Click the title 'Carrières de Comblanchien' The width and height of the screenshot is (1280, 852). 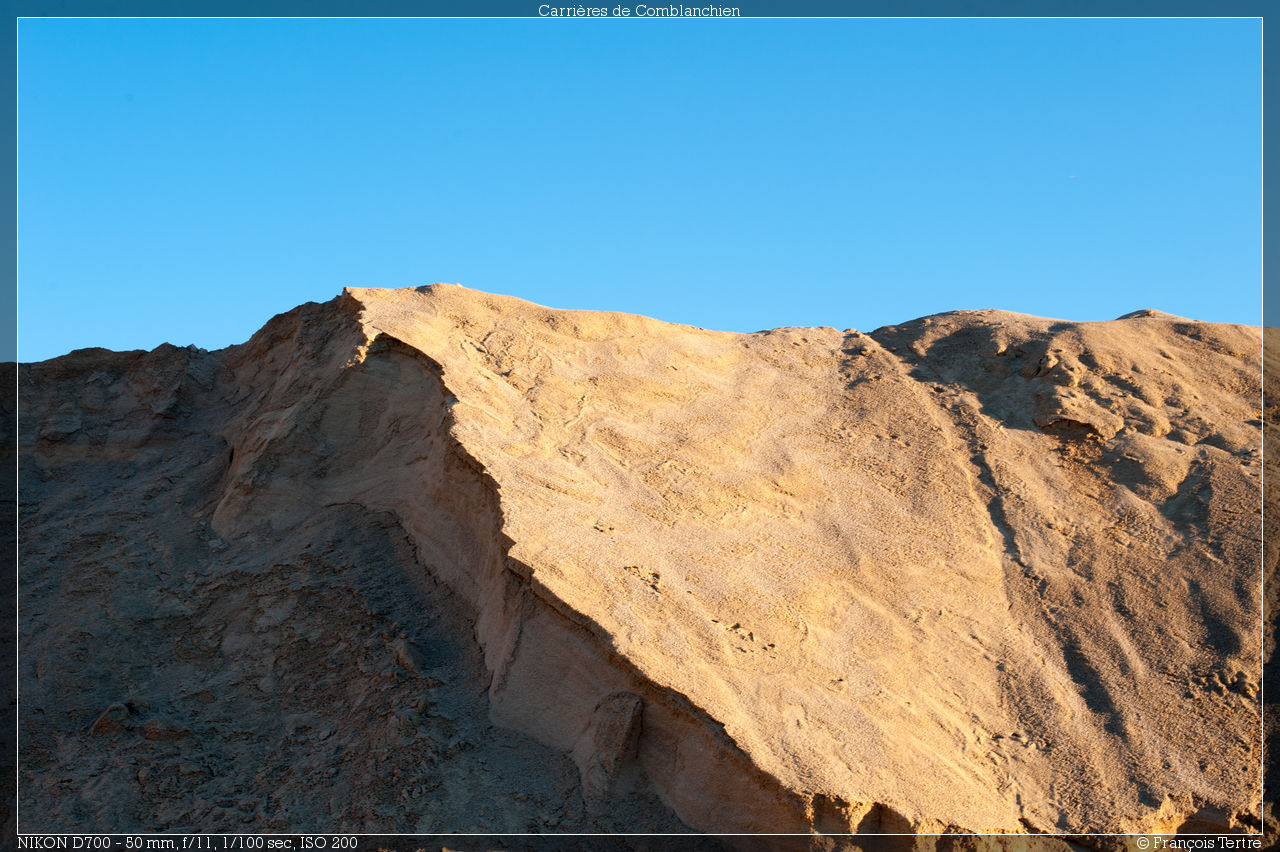coord(639,10)
